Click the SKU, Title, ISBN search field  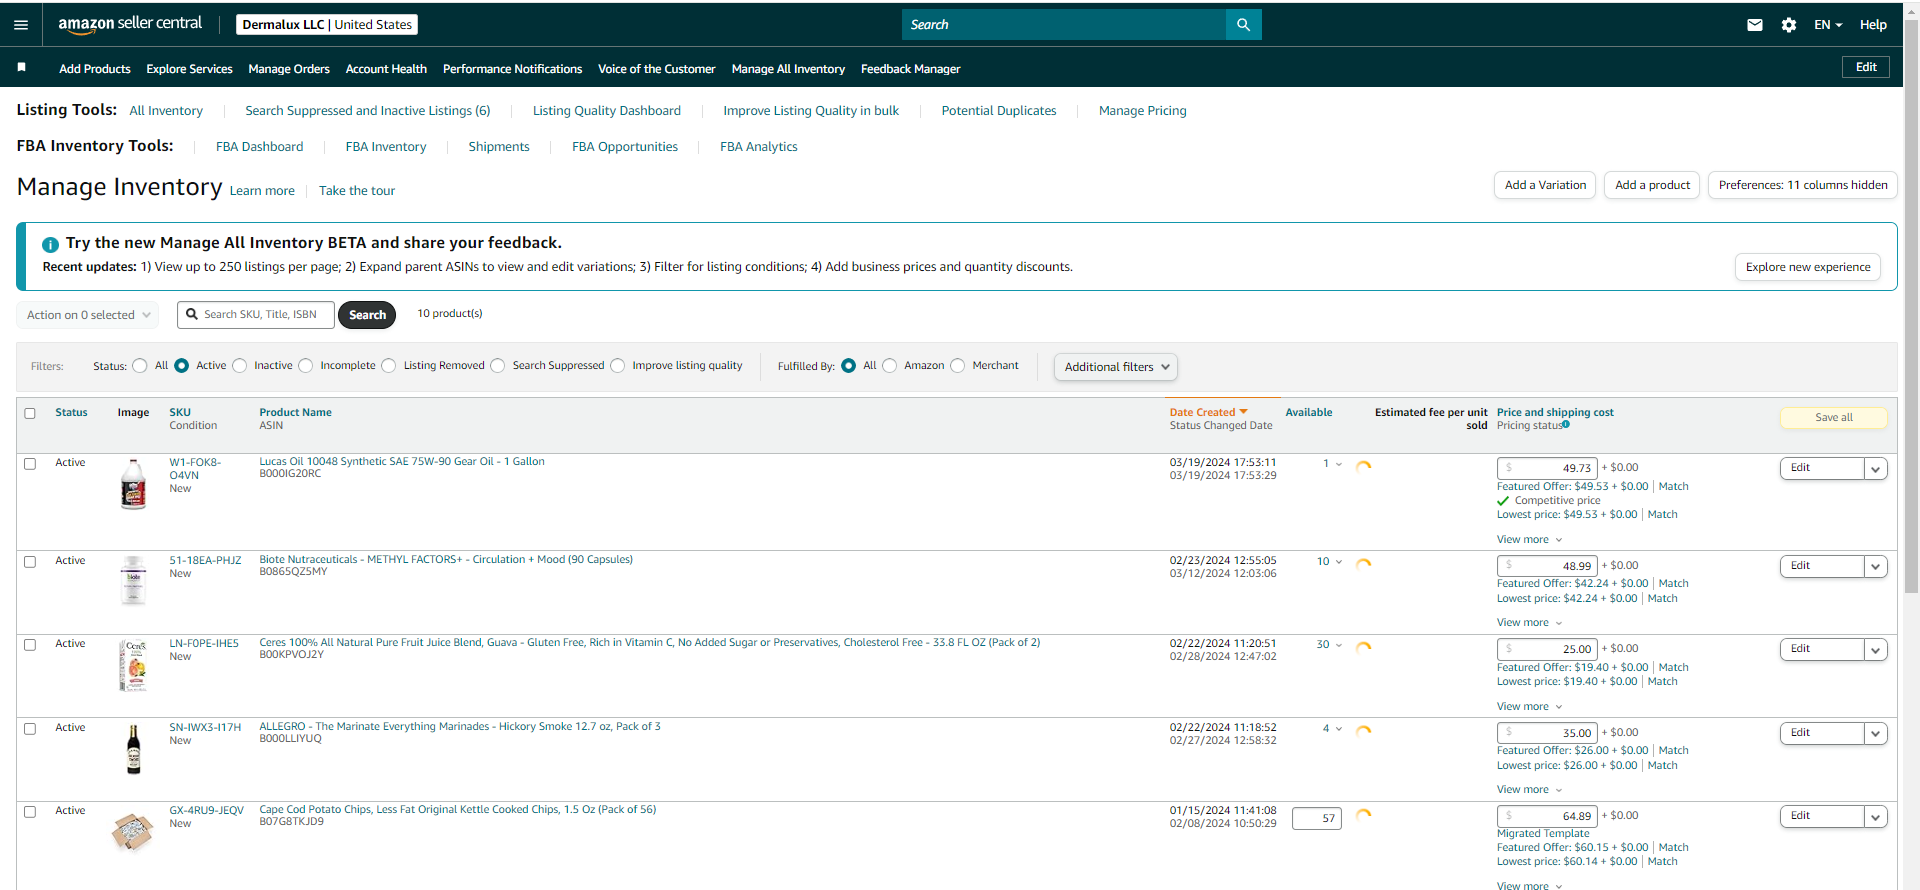pyautogui.click(x=256, y=315)
